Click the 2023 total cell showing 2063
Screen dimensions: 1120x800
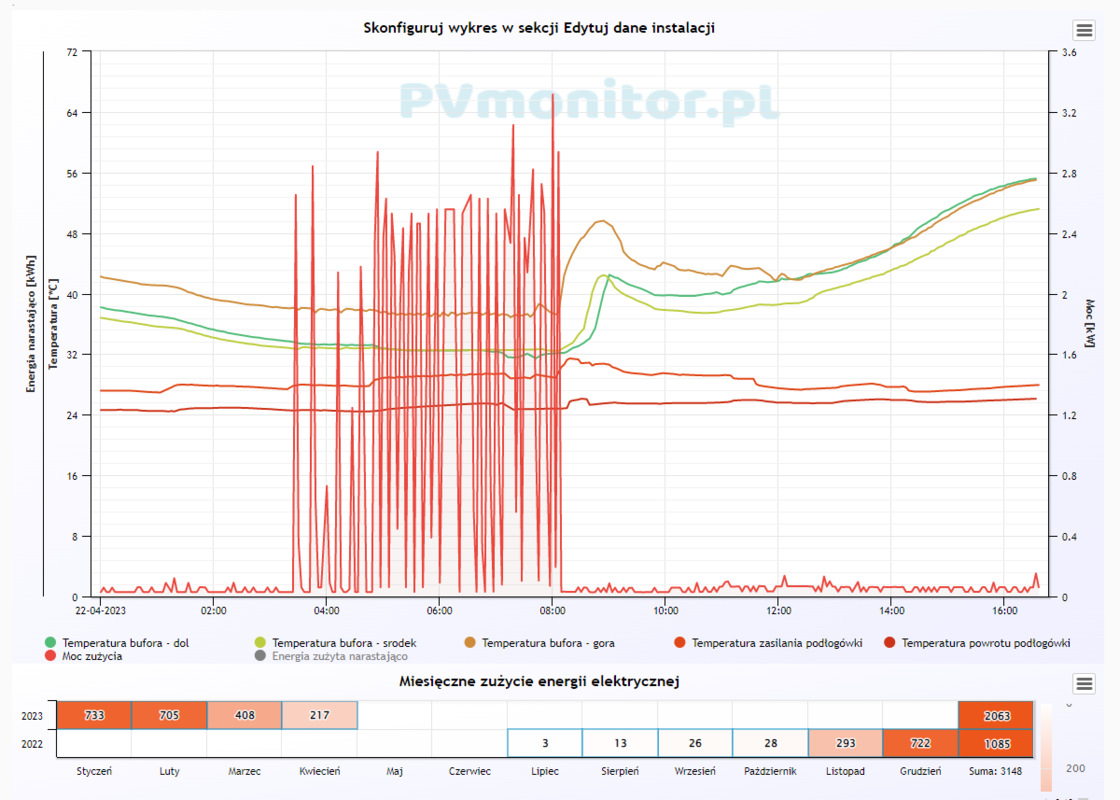tap(996, 715)
